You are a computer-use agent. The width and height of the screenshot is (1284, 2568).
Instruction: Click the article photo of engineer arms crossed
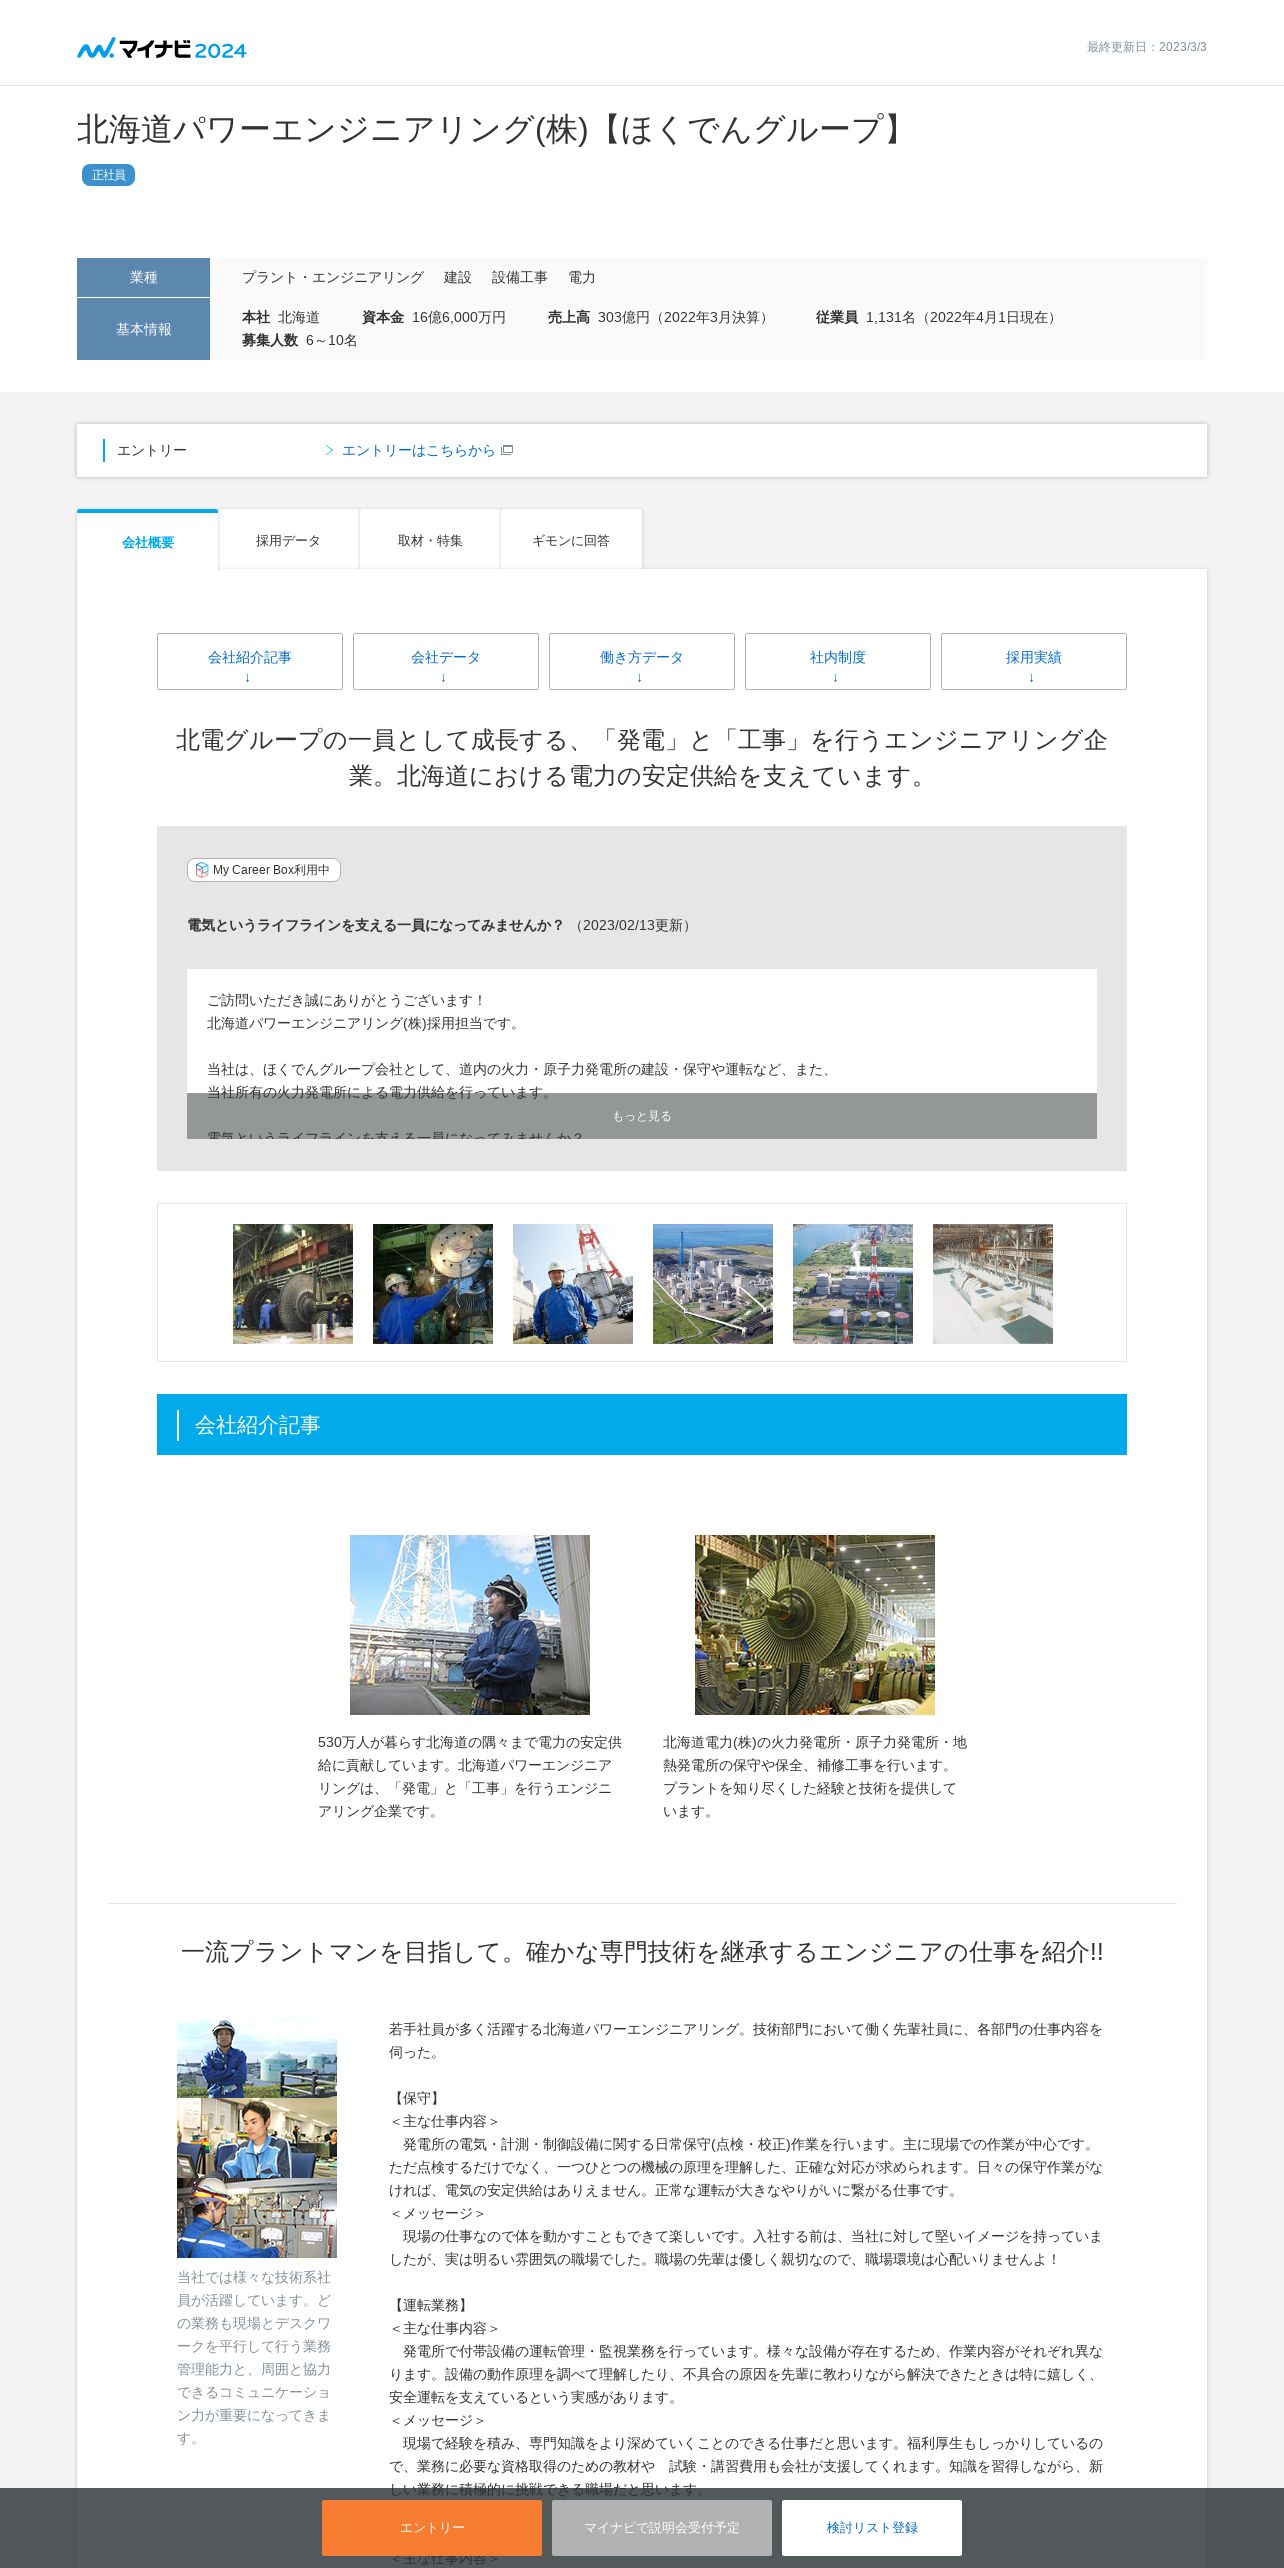point(470,1625)
